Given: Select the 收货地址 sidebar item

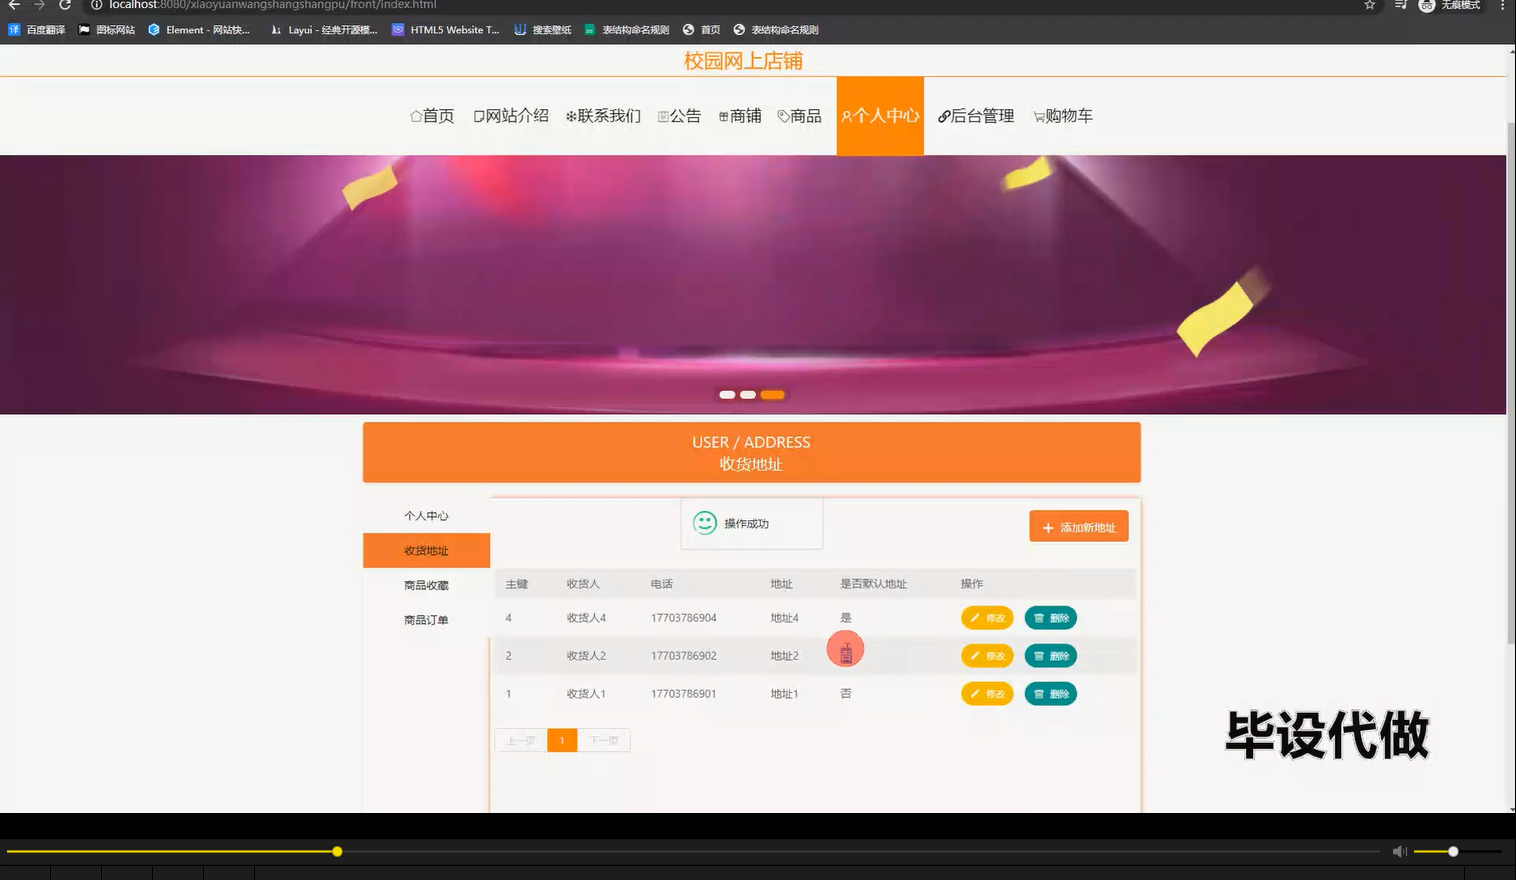Looking at the screenshot, I should coord(427,550).
